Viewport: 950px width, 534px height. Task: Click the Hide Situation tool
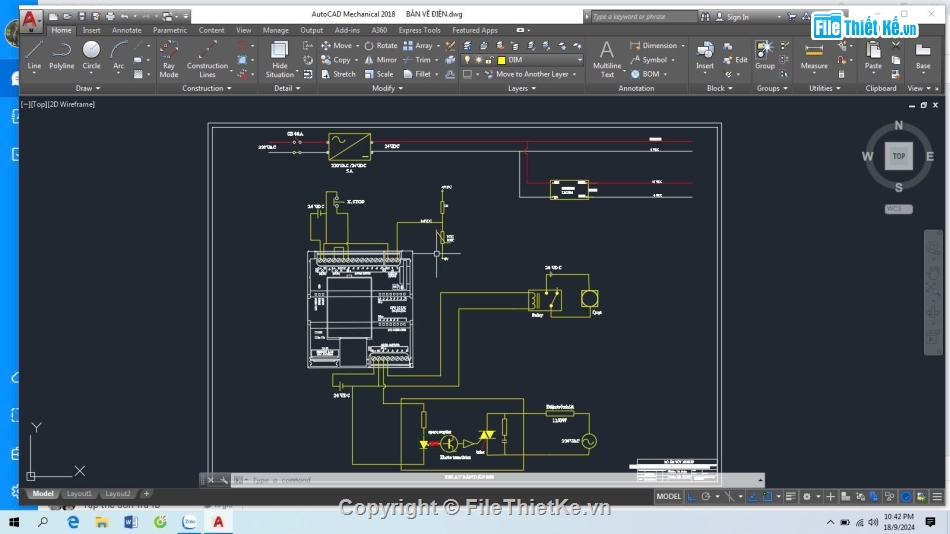click(x=279, y=59)
